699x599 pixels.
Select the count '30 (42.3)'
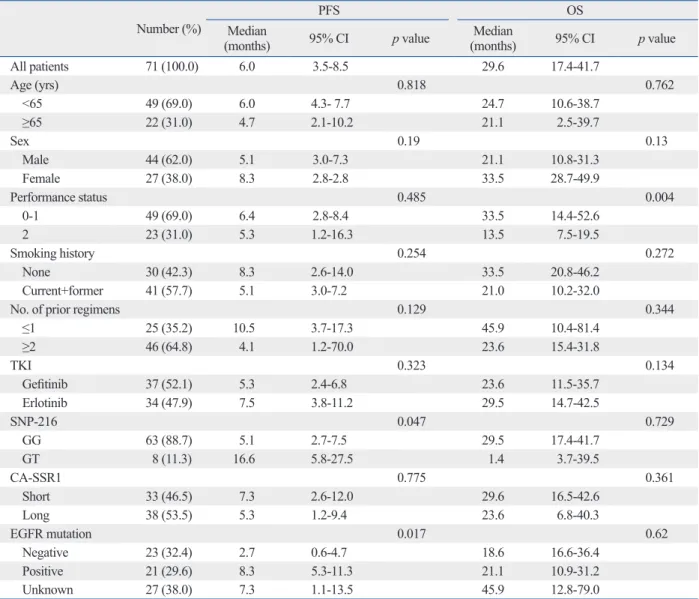pos(169,272)
